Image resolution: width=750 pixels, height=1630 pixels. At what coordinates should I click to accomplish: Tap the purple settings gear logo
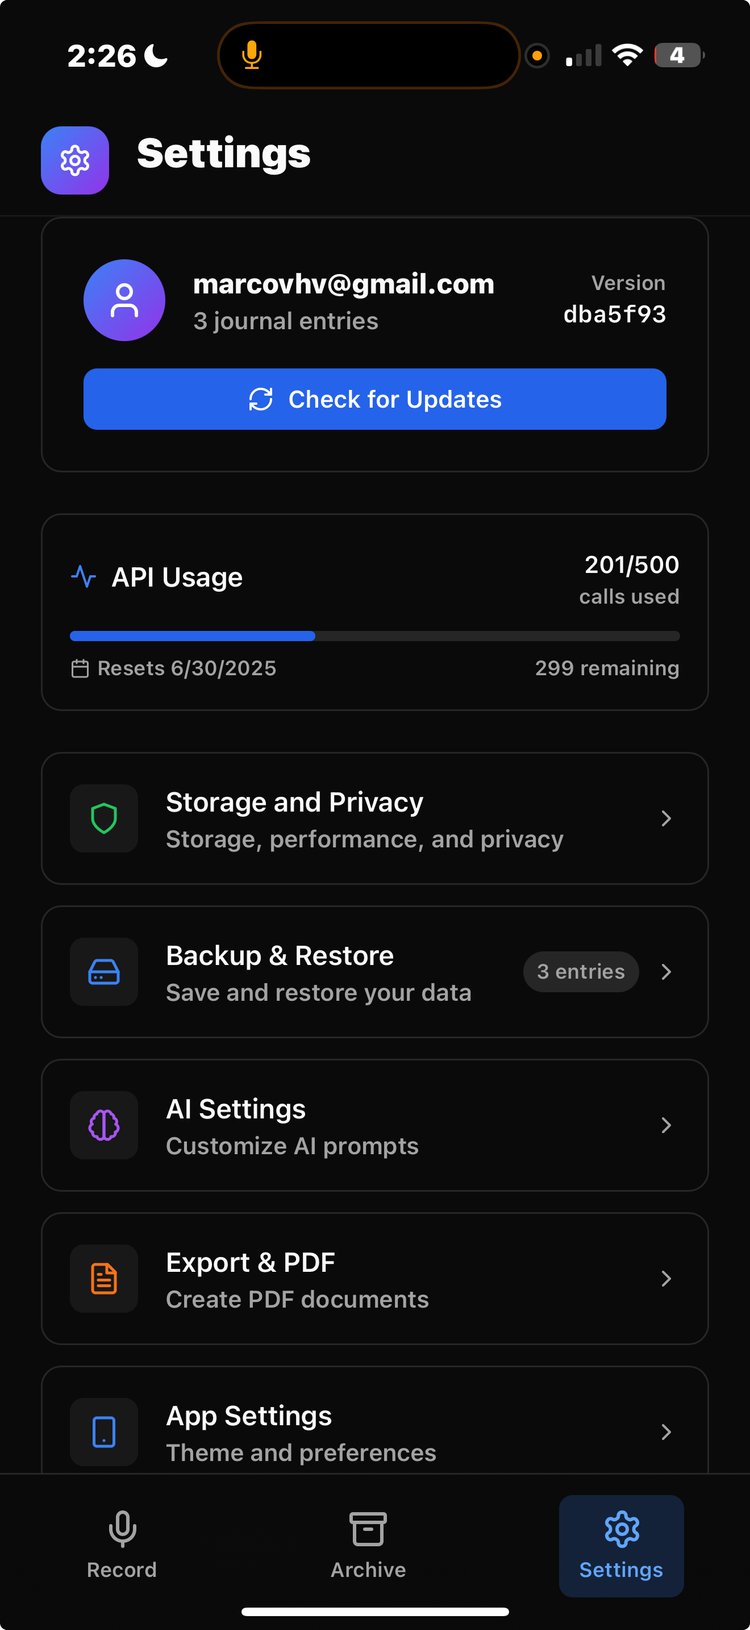(75, 160)
